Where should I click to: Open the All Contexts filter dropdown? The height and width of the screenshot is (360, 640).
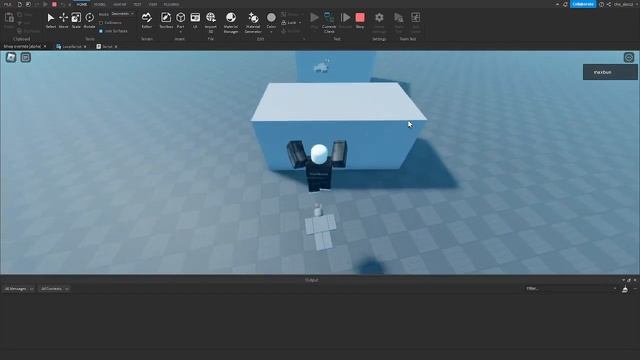(54, 289)
